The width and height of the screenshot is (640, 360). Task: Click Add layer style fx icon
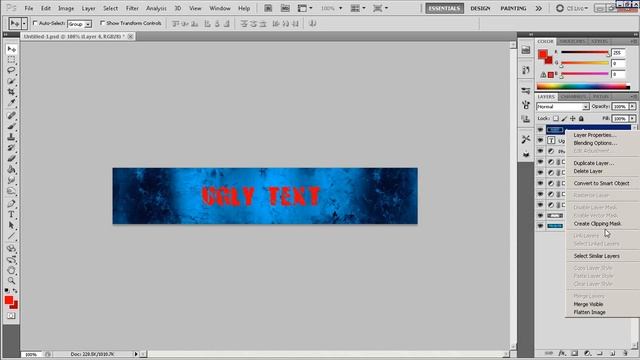click(x=562, y=353)
